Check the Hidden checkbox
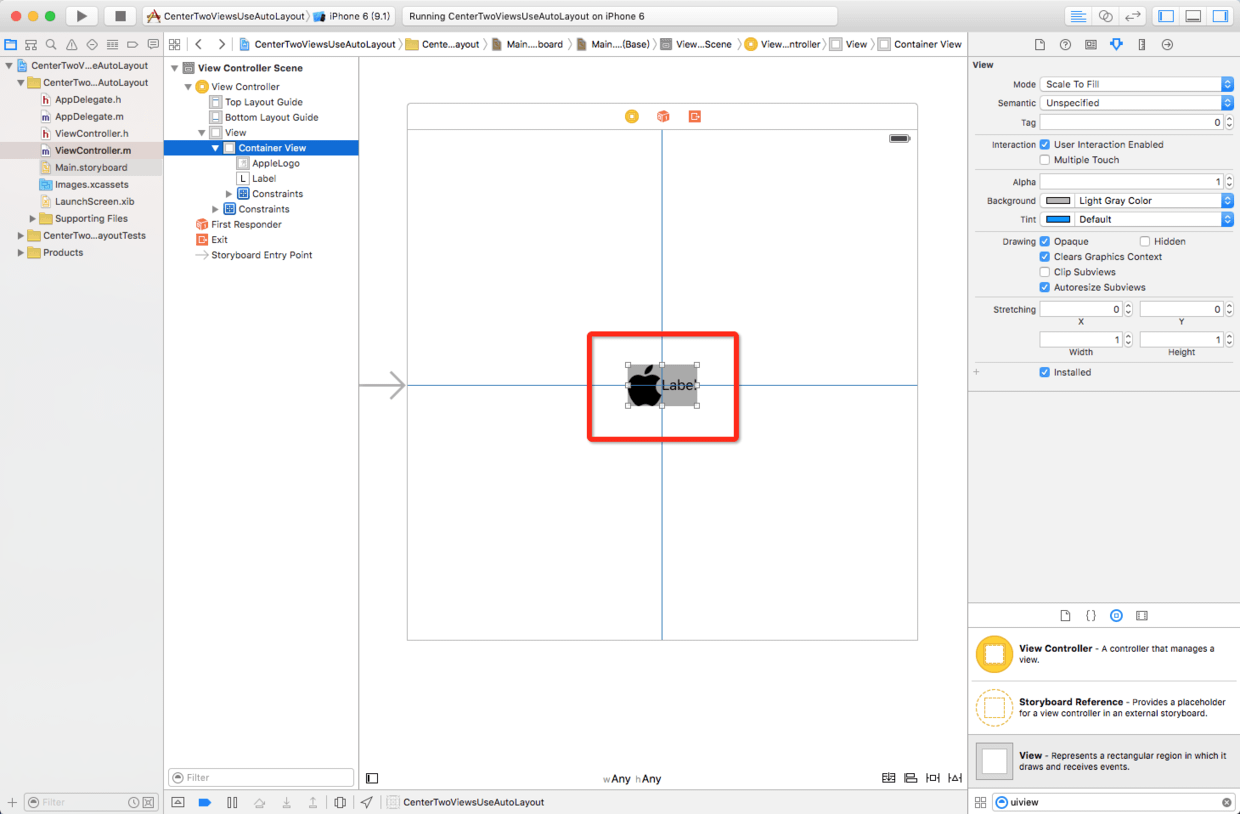This screenshot has width=1240, height=814. tap(1145, 242)
